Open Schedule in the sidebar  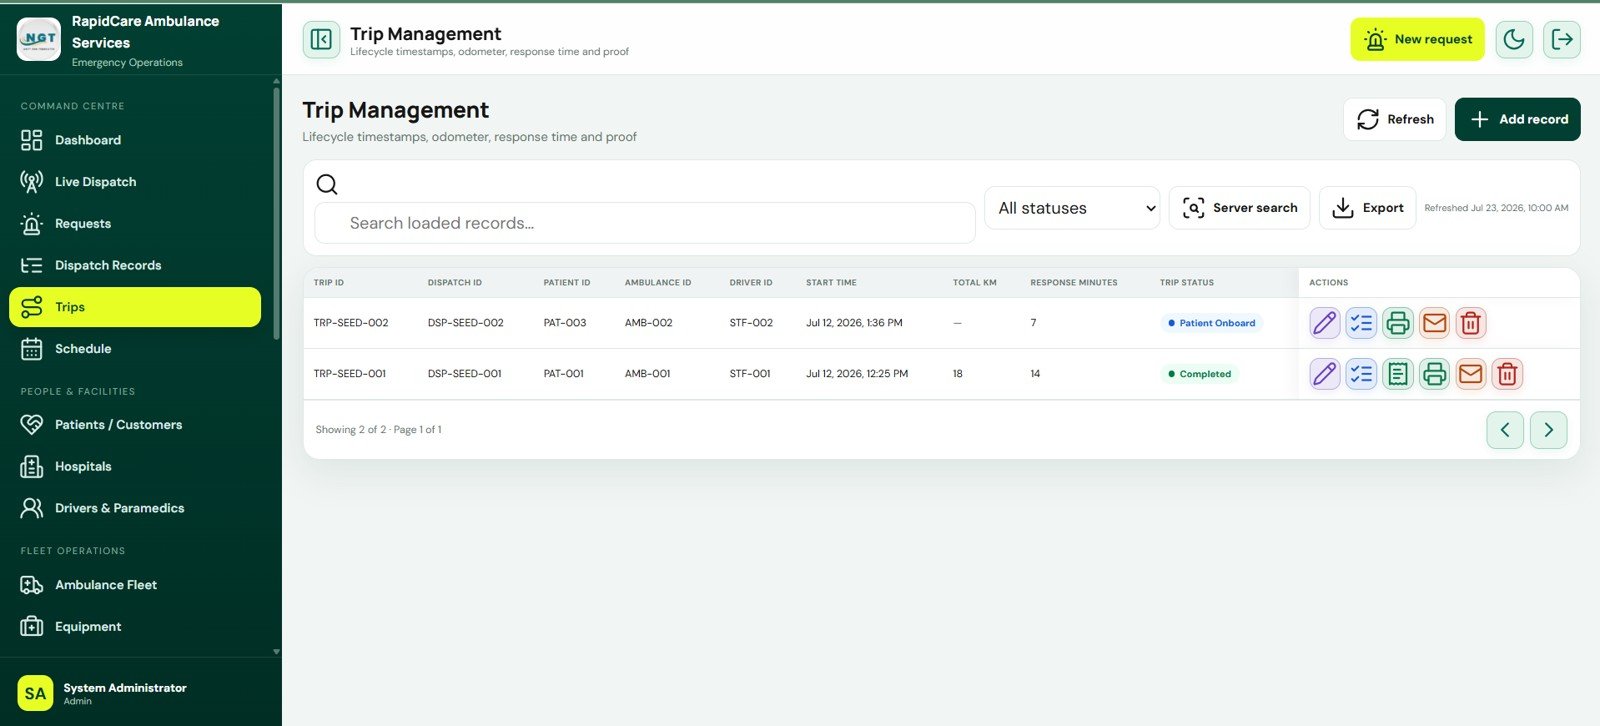[135, 349]
